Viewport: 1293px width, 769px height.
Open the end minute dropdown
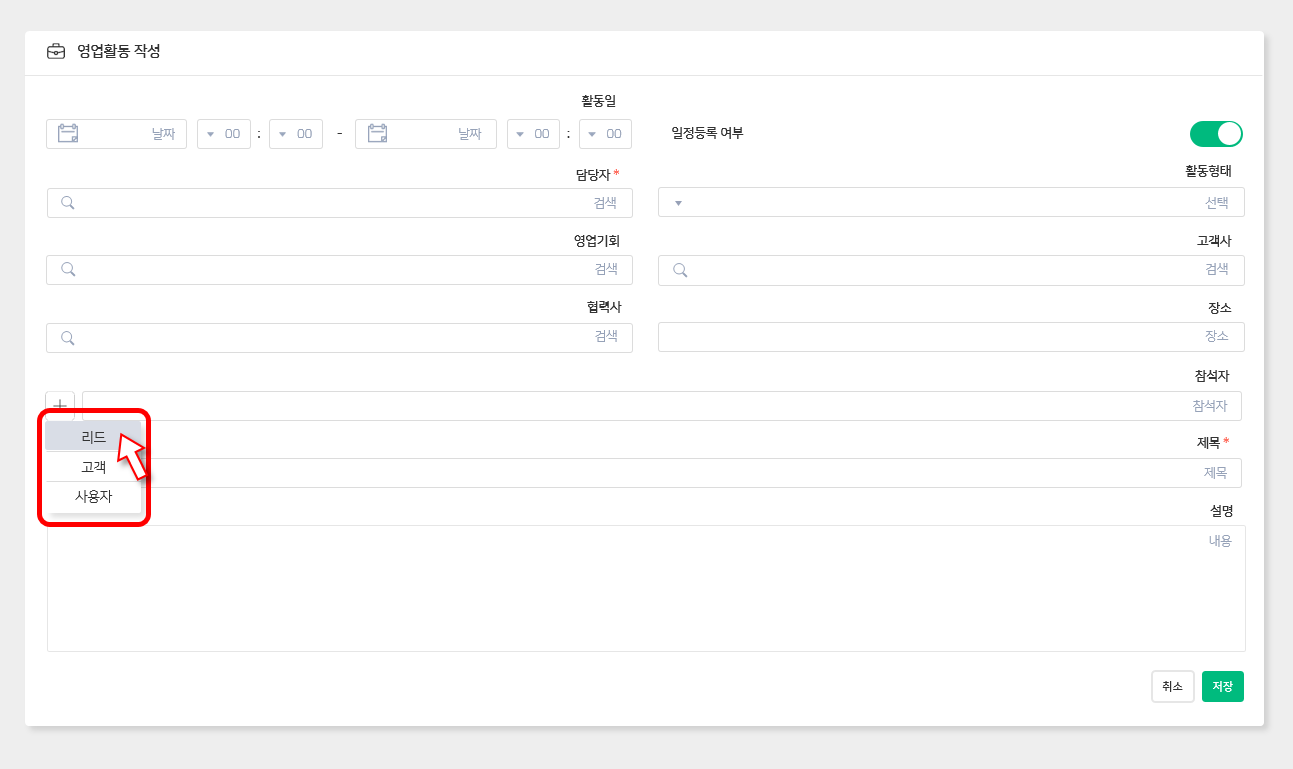[x=605, y=134]
